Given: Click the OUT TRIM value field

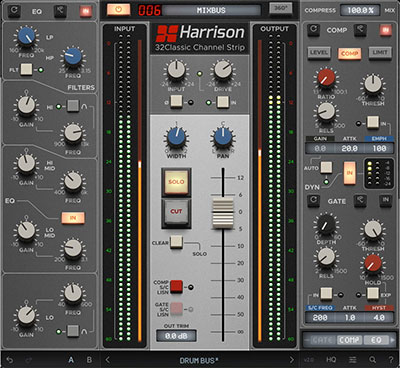Looking at the screenshot, I should coord(176,336).
